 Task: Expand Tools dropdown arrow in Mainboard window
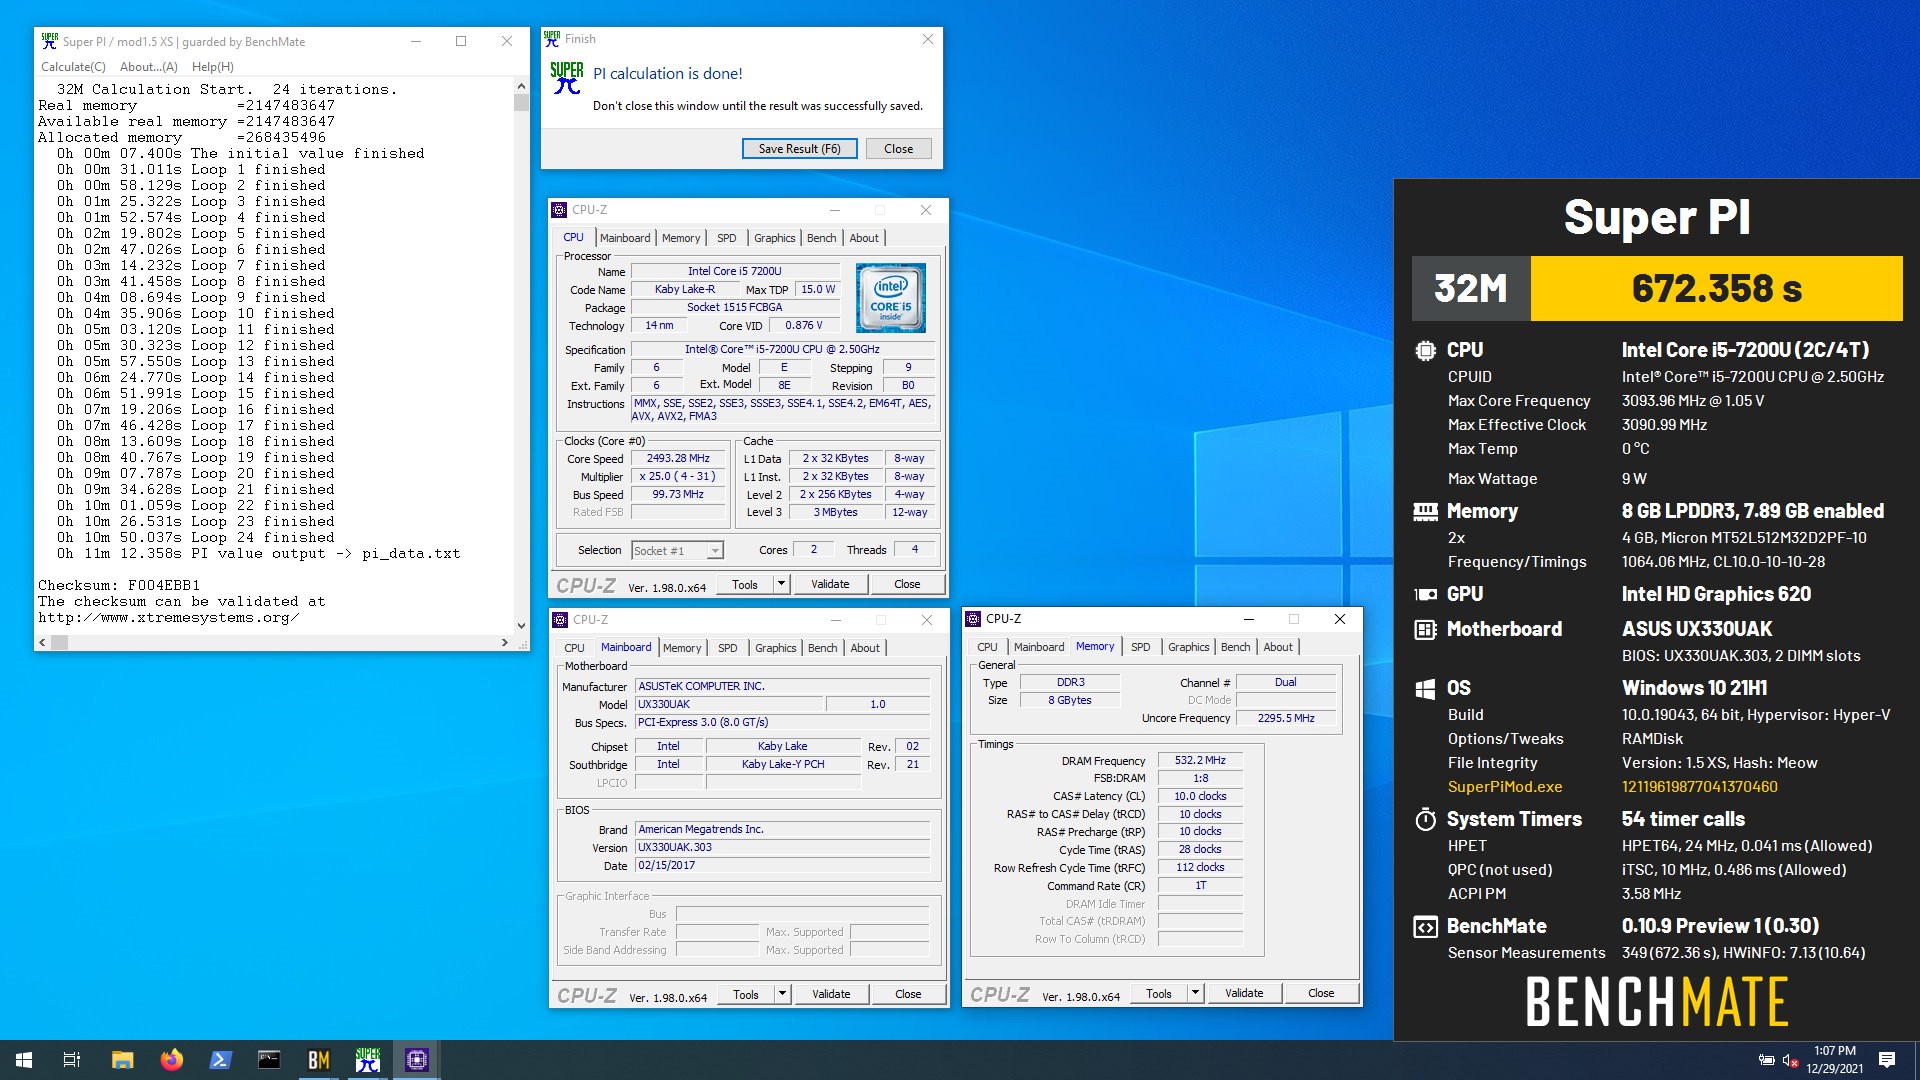[x=782, y=994]
